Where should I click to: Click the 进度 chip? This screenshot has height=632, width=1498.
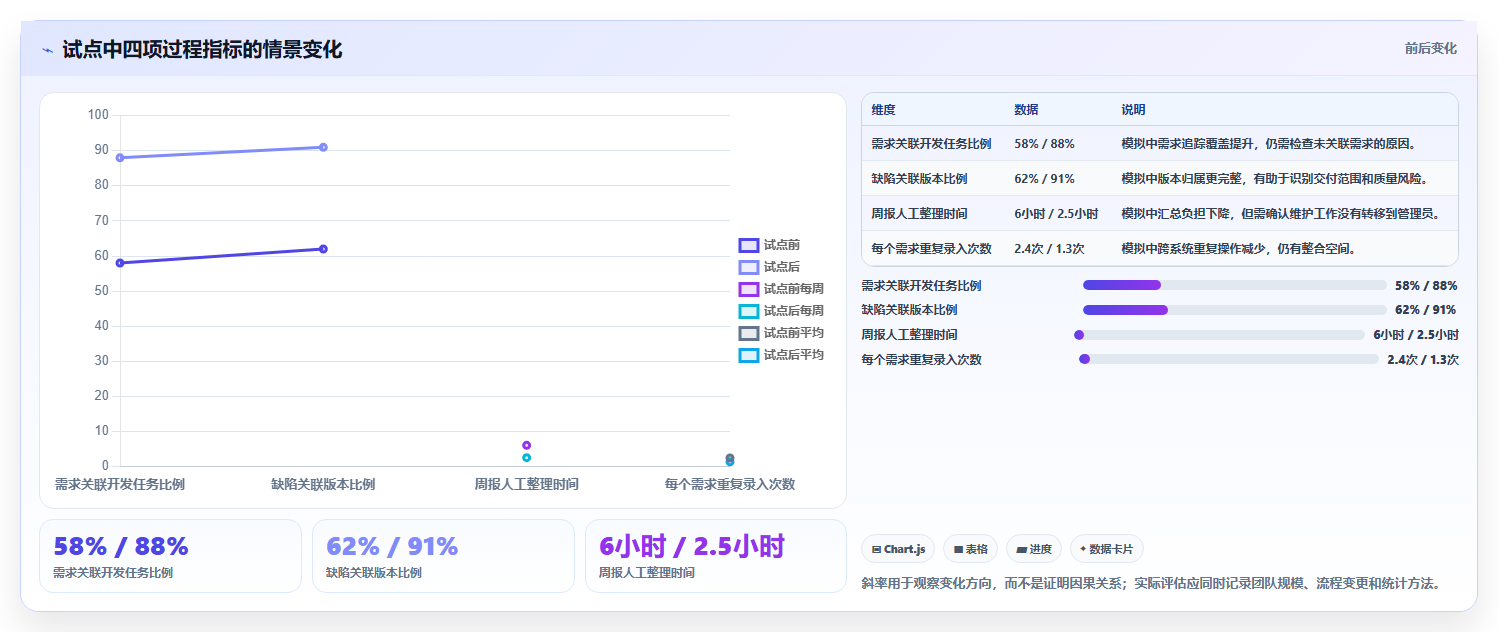point(1034,549)
